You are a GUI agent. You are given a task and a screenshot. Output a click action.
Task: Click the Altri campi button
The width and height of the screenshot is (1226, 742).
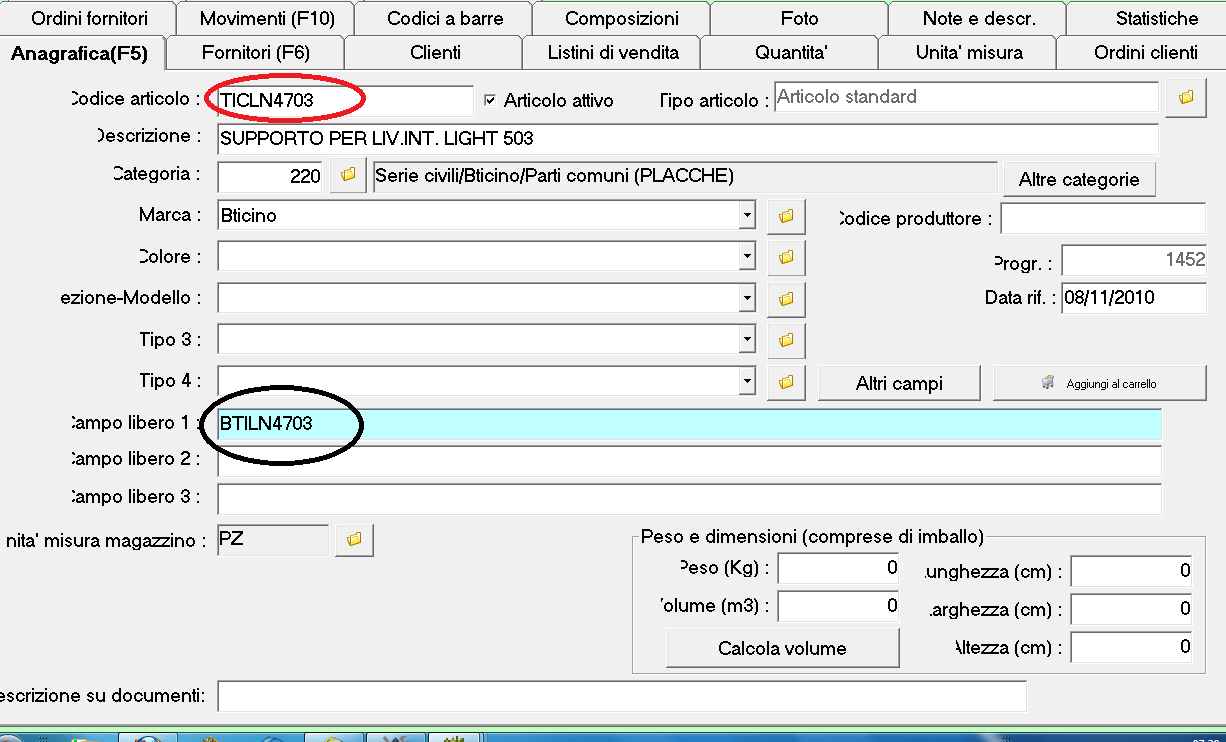pos(898,383)
